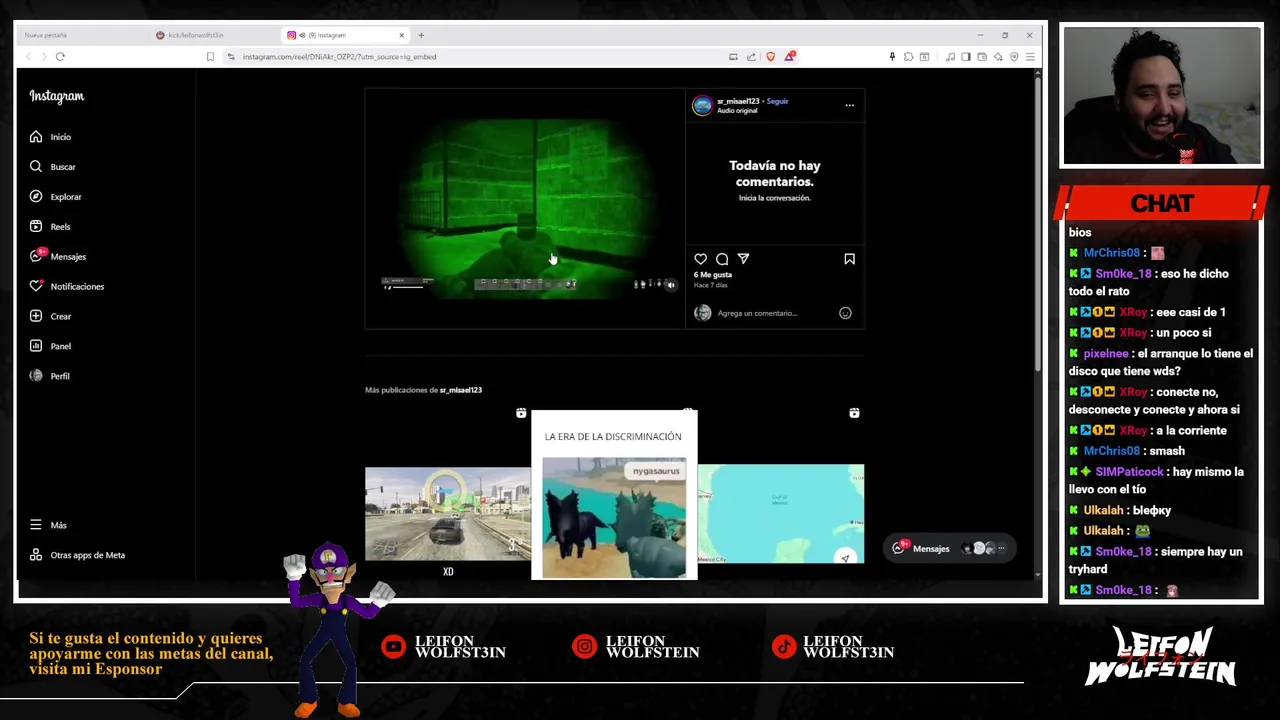1280x720 pixels.
Task: Open the emoji picker in comment box
Action: coord(845,313)
